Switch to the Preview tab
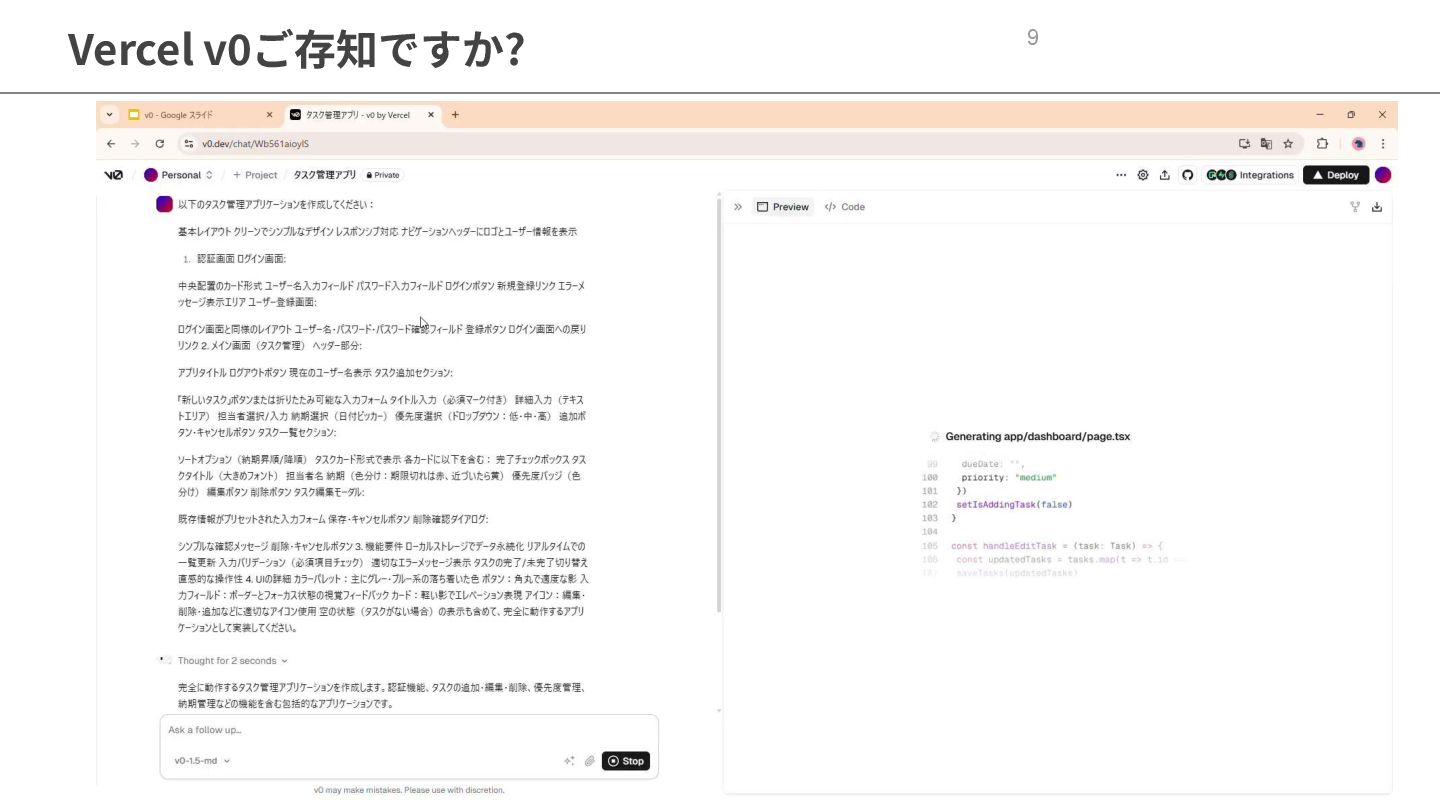This screenshot has height=810, width=1440. pos(783,207)
